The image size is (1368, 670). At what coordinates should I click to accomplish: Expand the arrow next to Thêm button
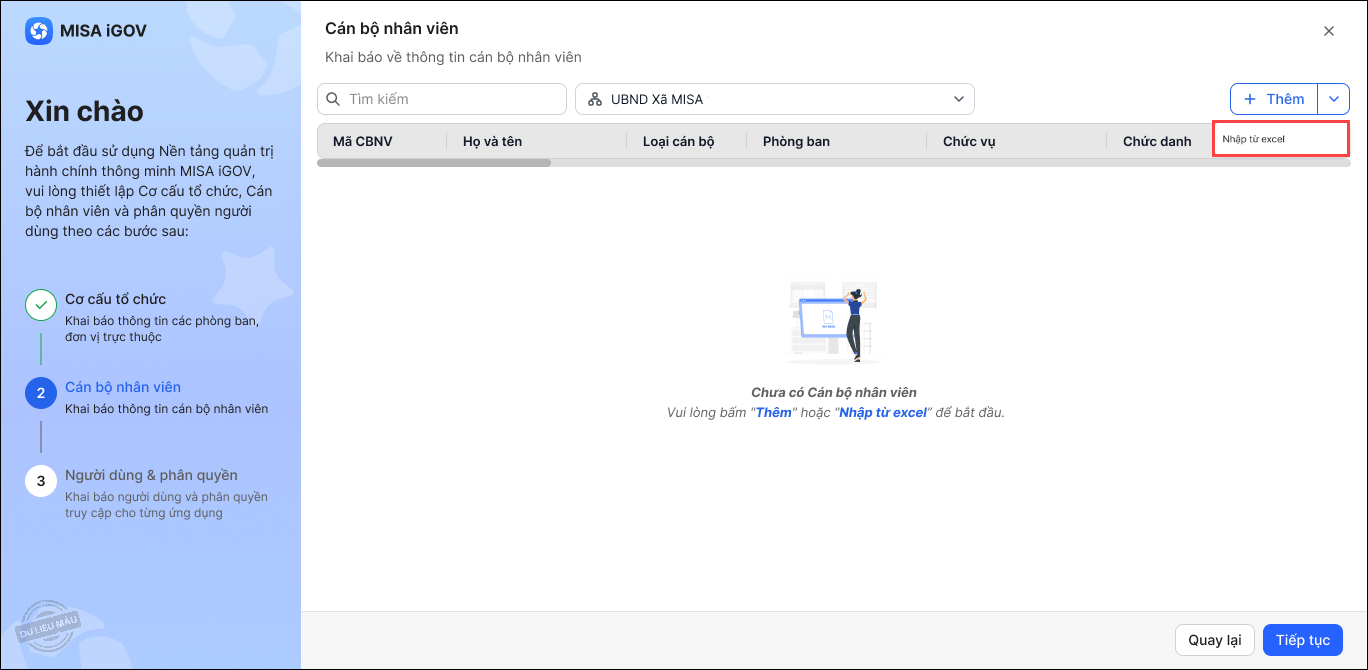pos(1334,99)
